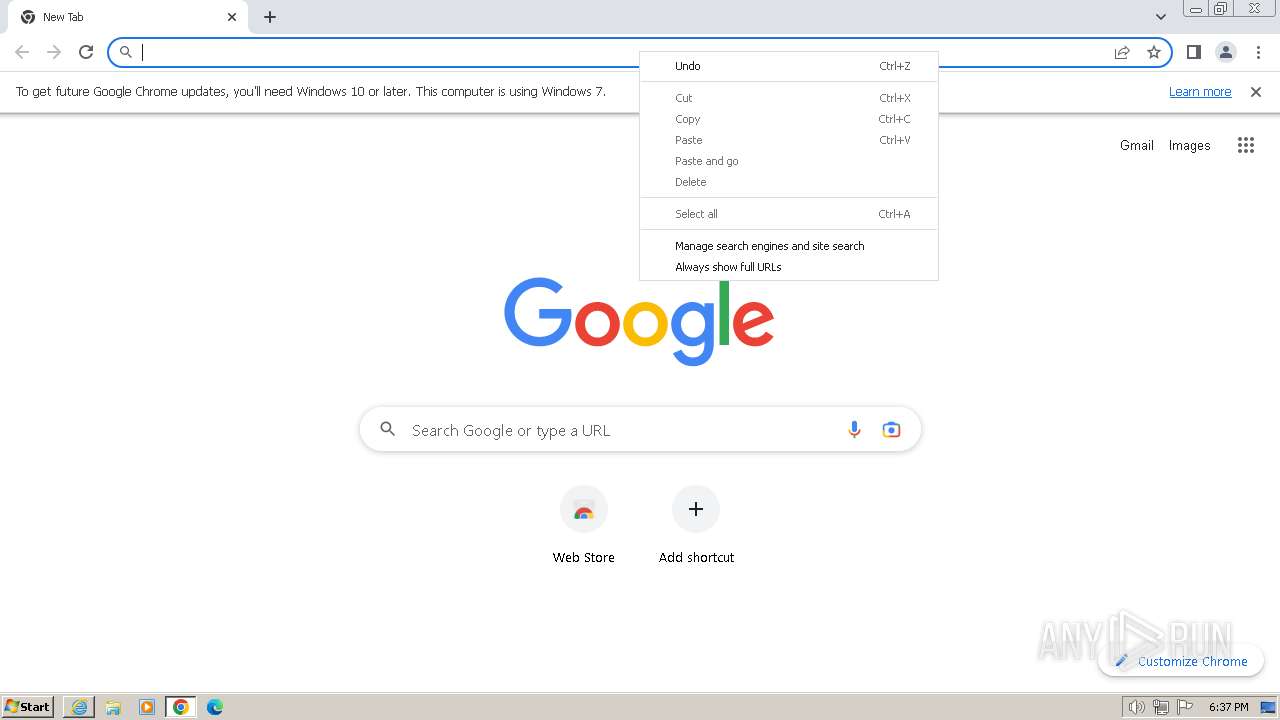
Task: Open a new tab with plus button
Action: [x=270, y=17]
